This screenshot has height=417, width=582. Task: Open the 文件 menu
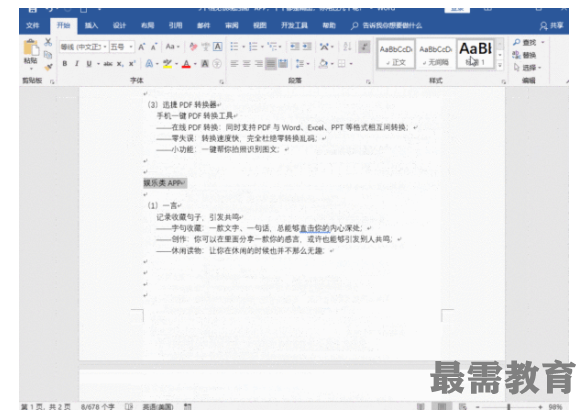[33, 25]
